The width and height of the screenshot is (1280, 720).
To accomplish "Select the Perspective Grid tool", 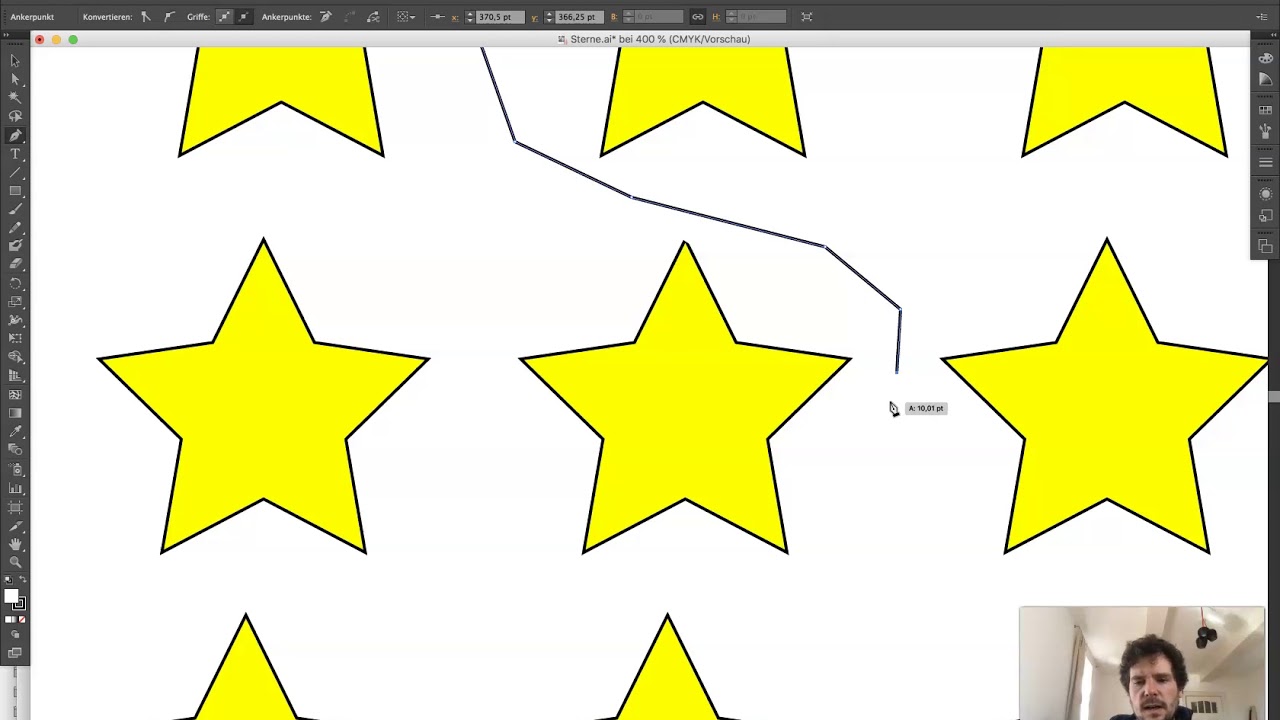I will click(x=15, y=375).
